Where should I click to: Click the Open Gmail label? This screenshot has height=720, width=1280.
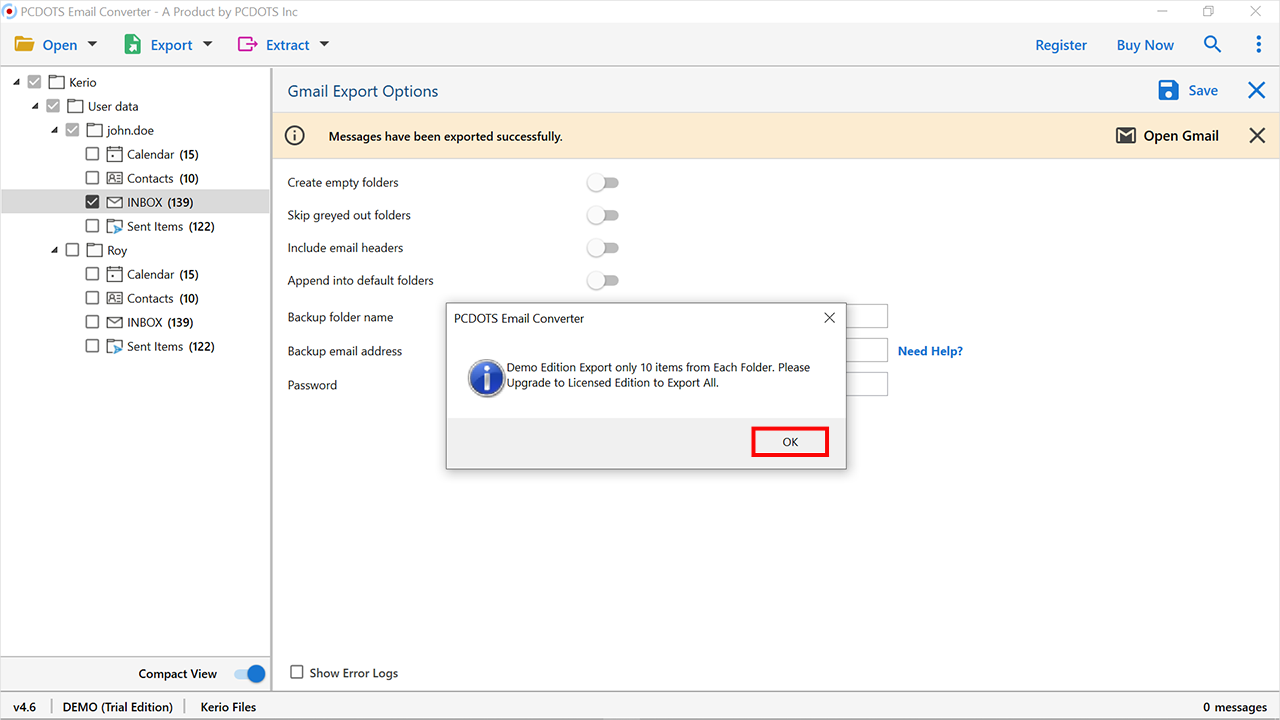[x=1181, y=136]
